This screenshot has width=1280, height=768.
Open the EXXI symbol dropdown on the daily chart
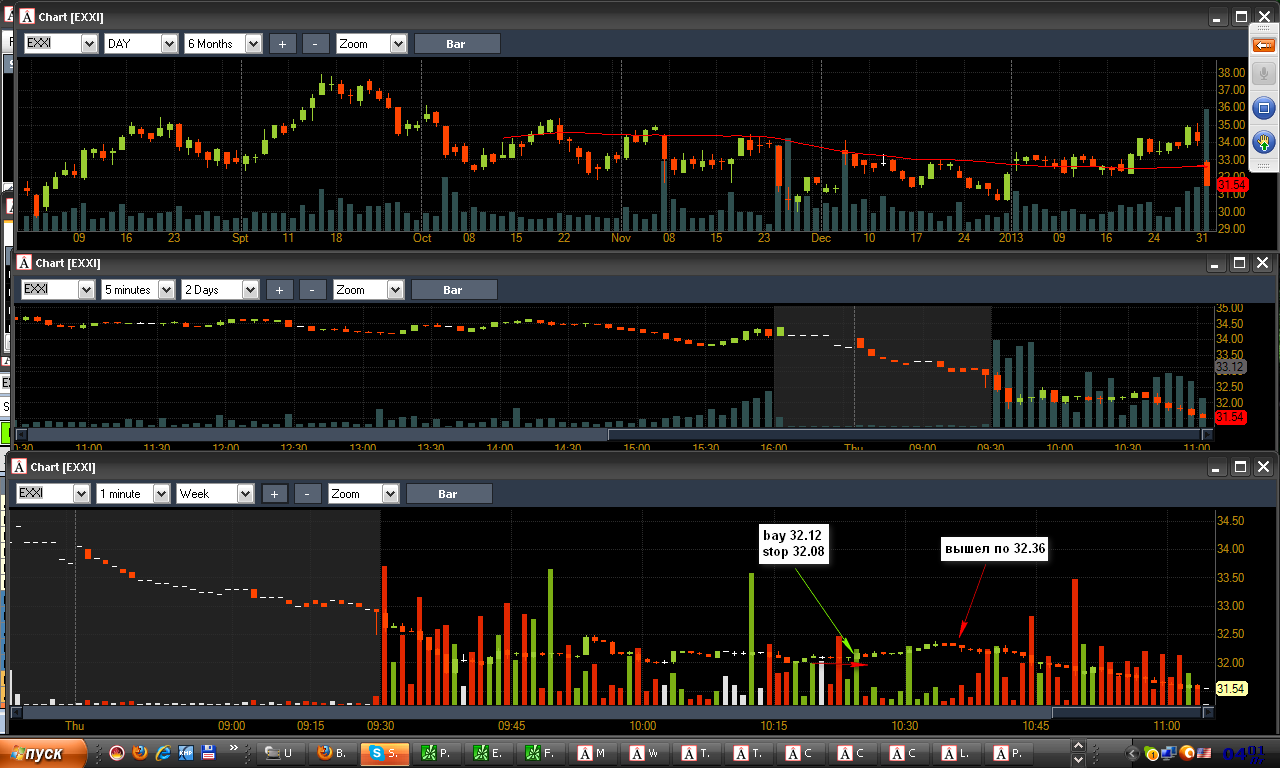coord(61,44)
